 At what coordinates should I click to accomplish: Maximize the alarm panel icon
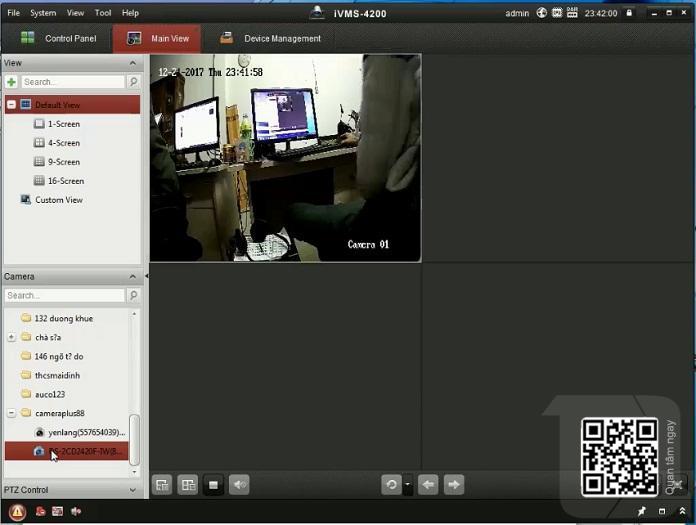tap(662, 511)
